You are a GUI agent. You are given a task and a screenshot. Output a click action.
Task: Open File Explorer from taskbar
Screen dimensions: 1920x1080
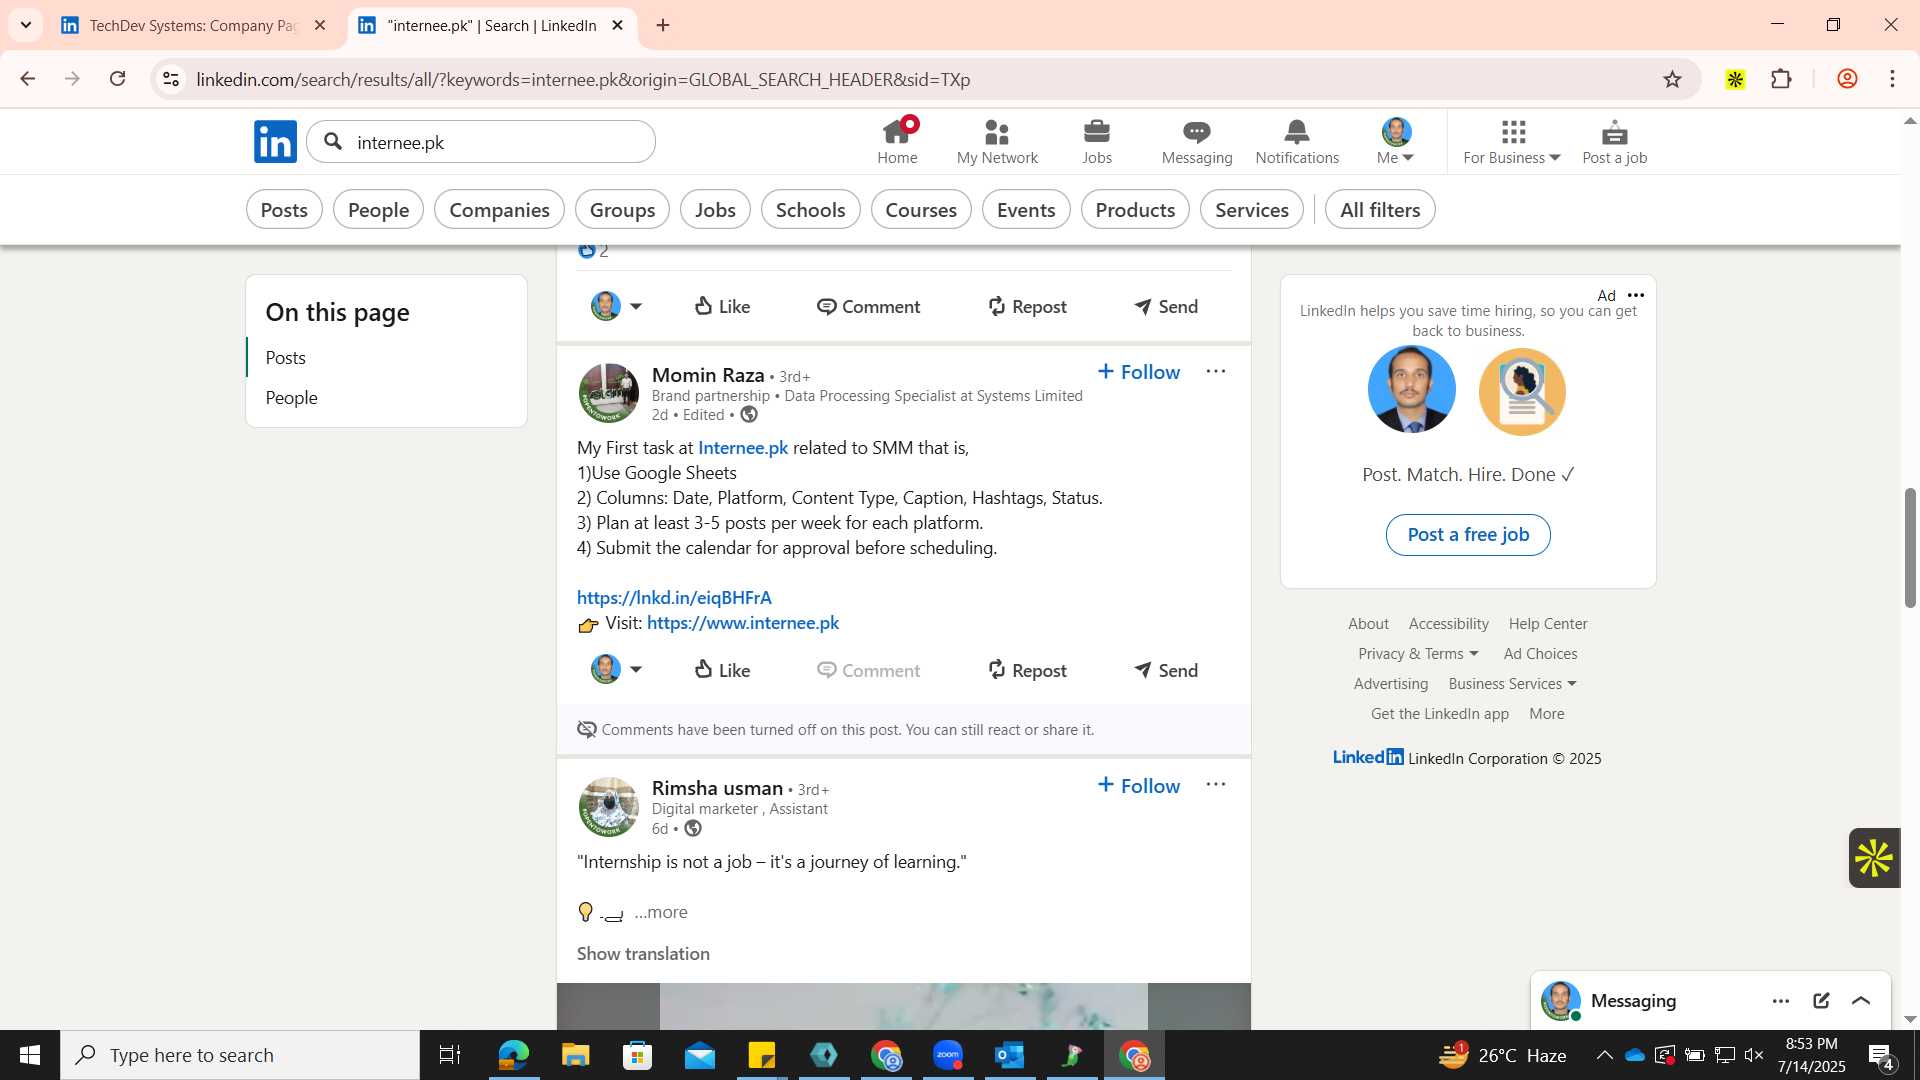[x=575, y=1055]
